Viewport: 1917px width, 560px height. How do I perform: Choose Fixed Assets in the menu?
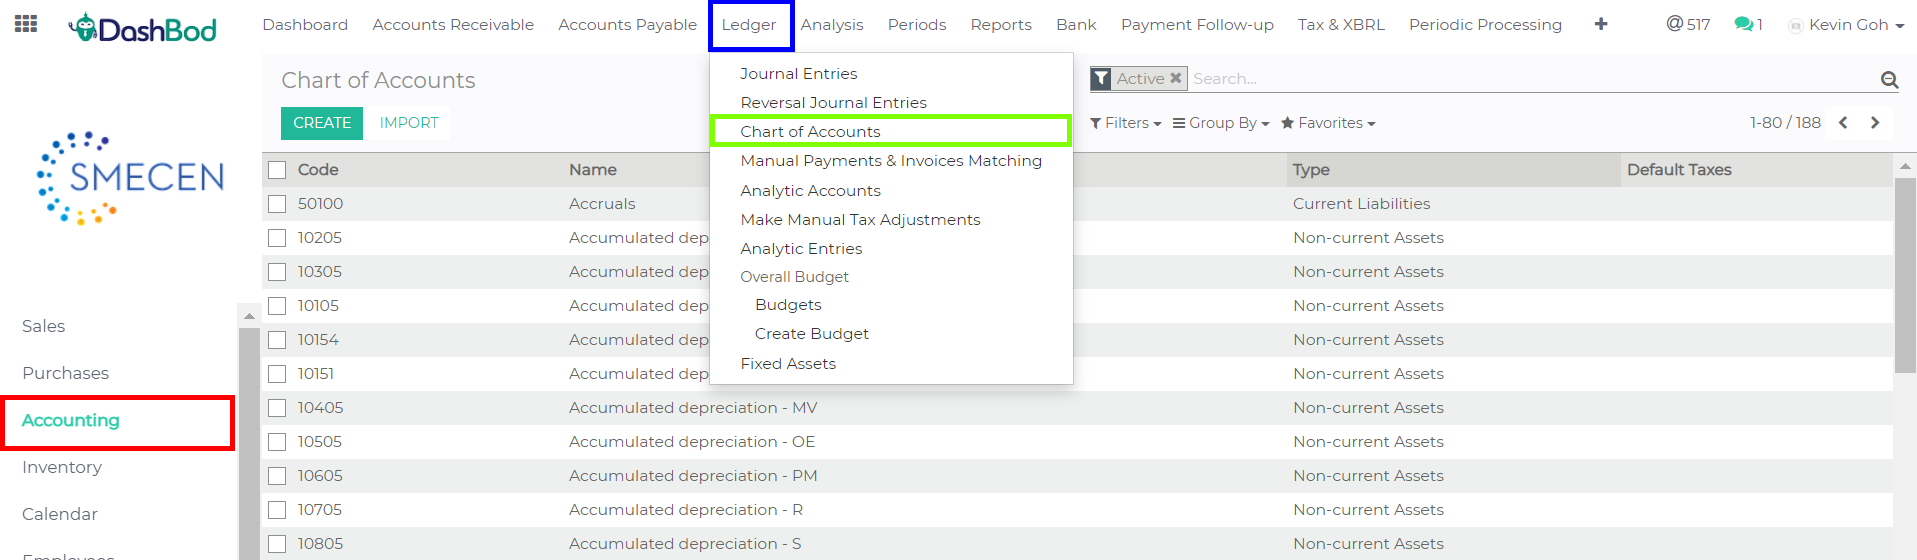click(x=788, y=364)
